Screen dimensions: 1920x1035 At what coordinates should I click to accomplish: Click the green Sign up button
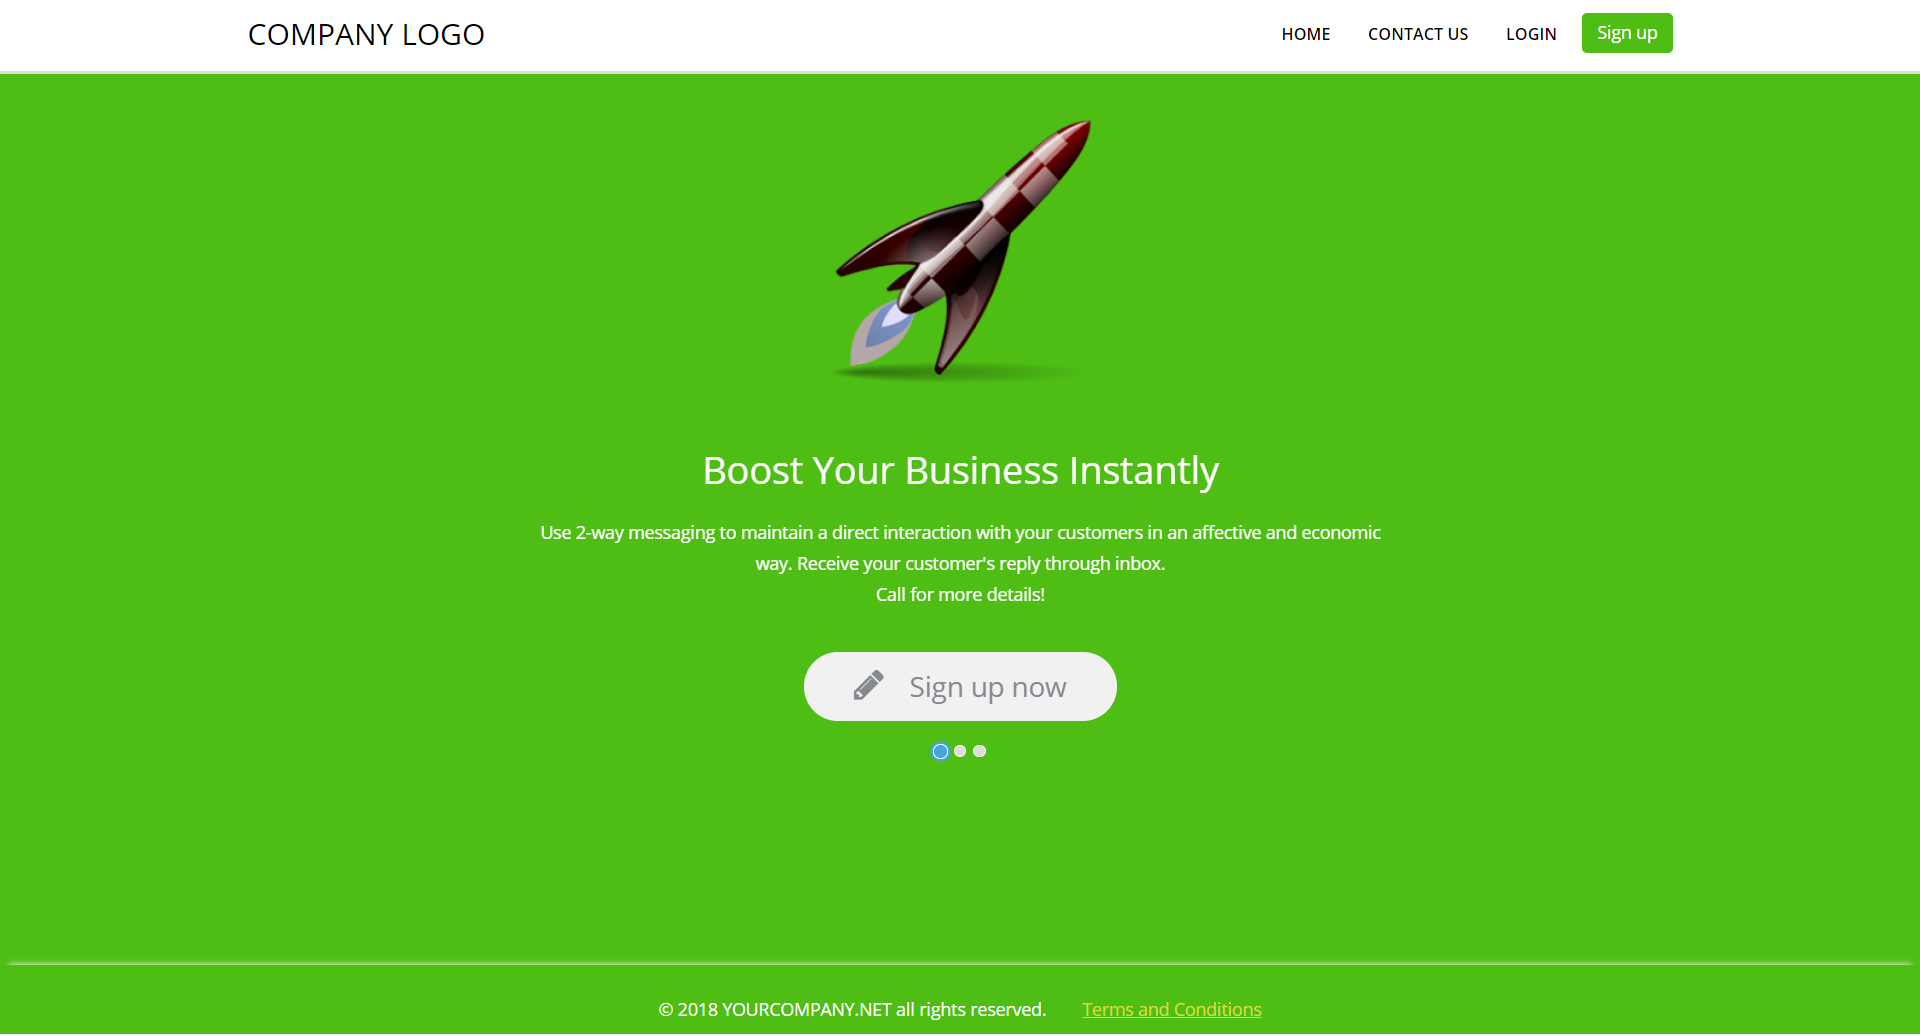pyautogui.click(x=1627, y=33)
